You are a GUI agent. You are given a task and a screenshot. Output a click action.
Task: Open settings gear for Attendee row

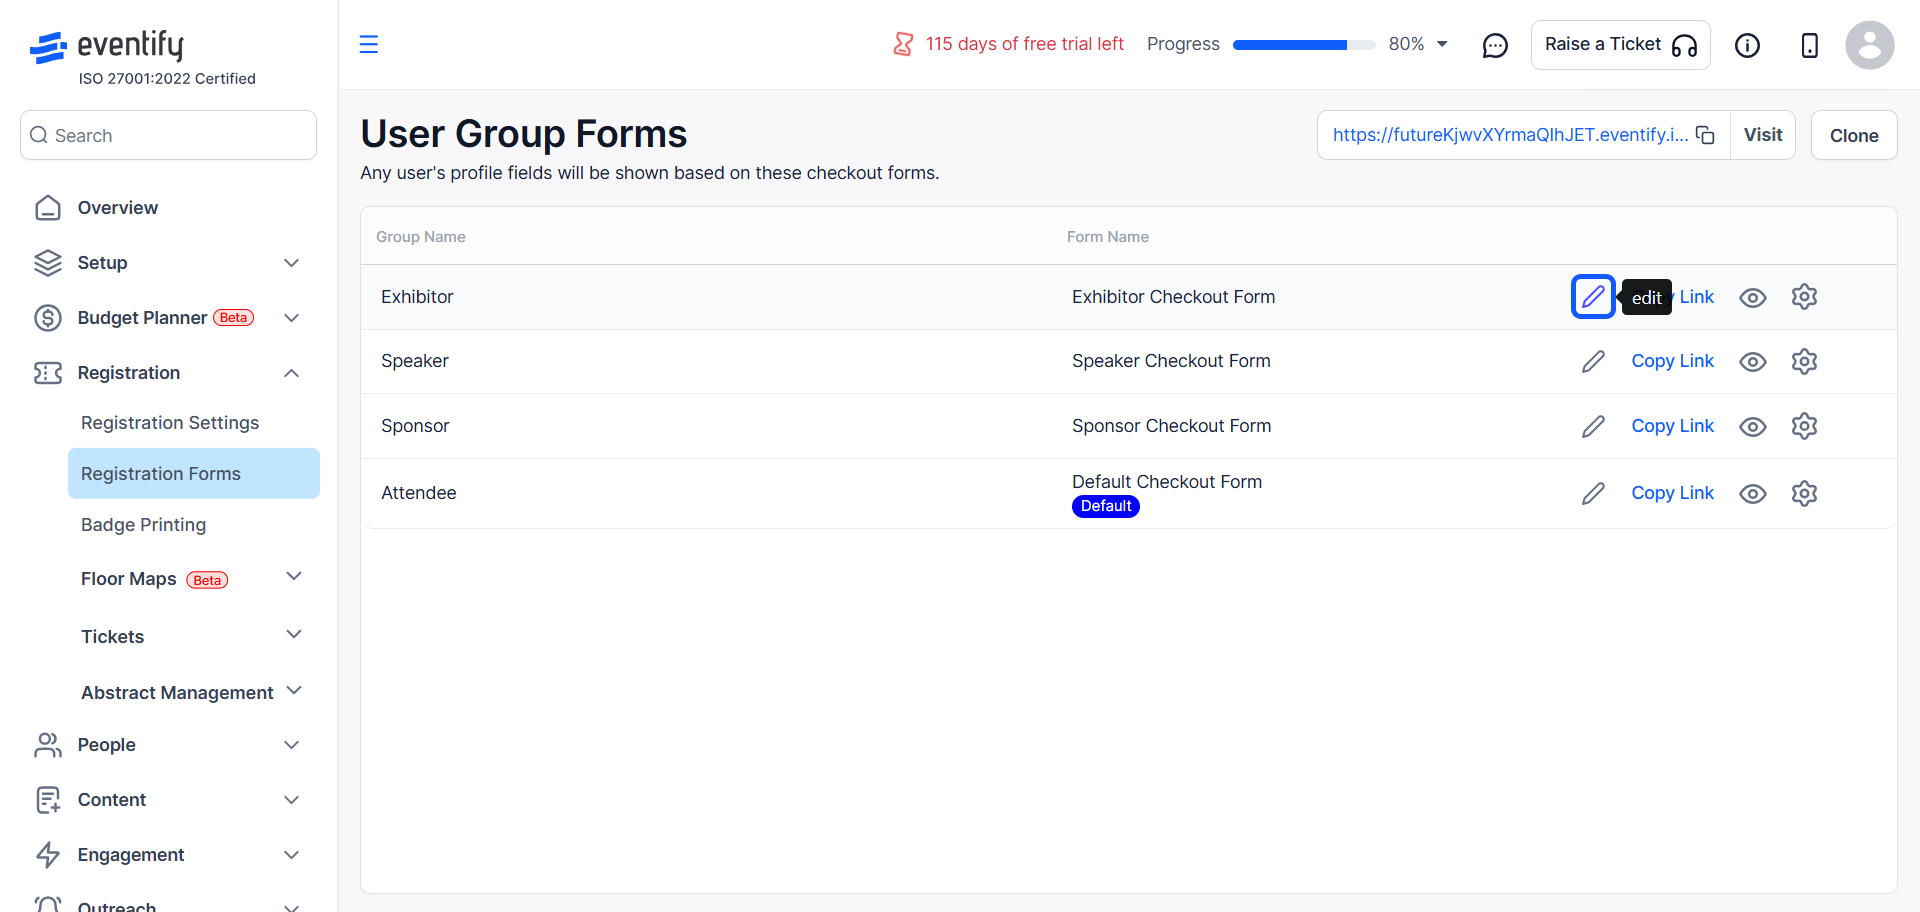(x=1804, y=493)
